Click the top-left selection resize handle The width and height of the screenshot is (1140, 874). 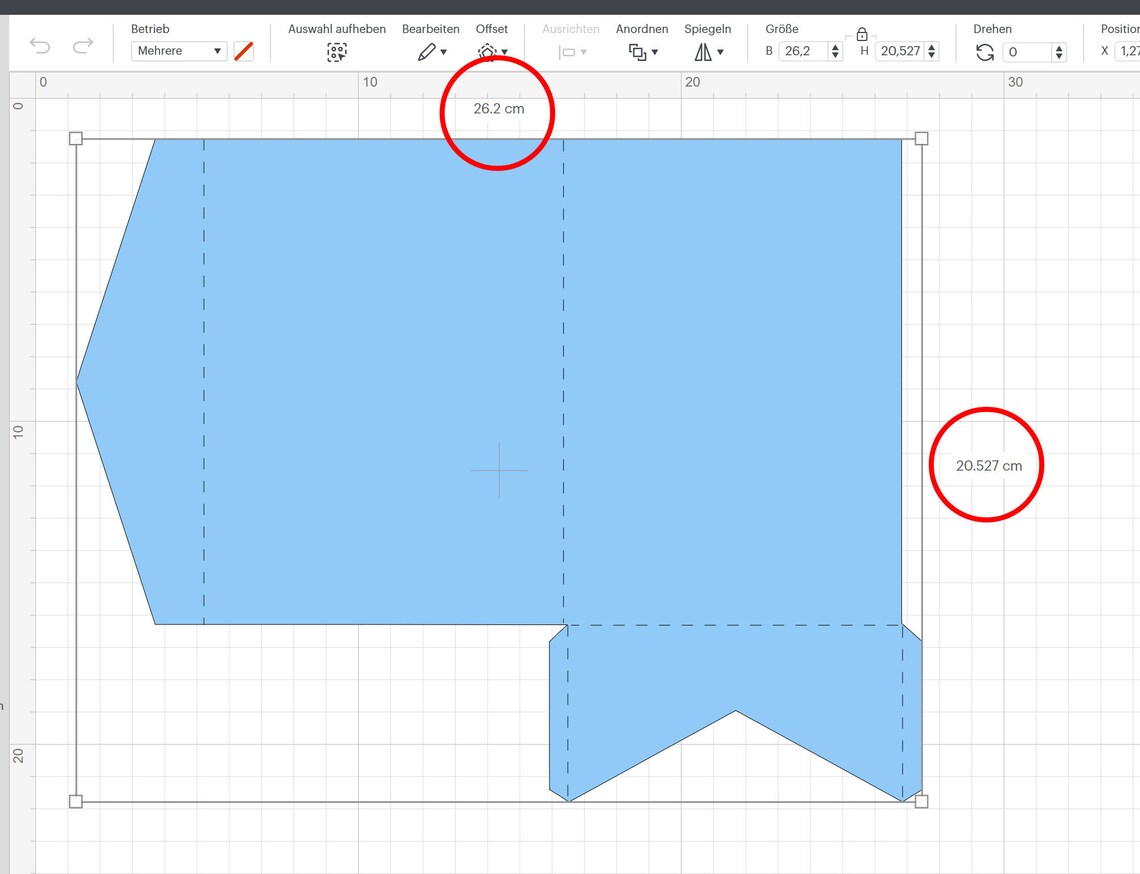76,139
